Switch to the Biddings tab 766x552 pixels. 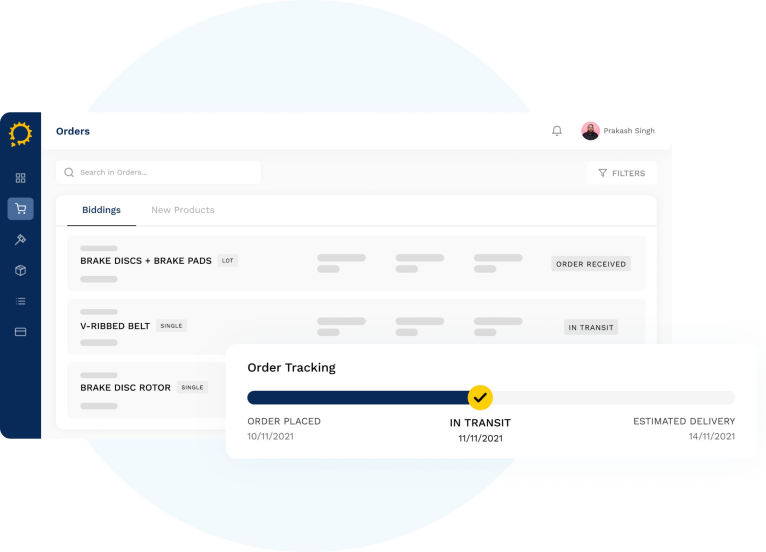(x=101, y=210)
